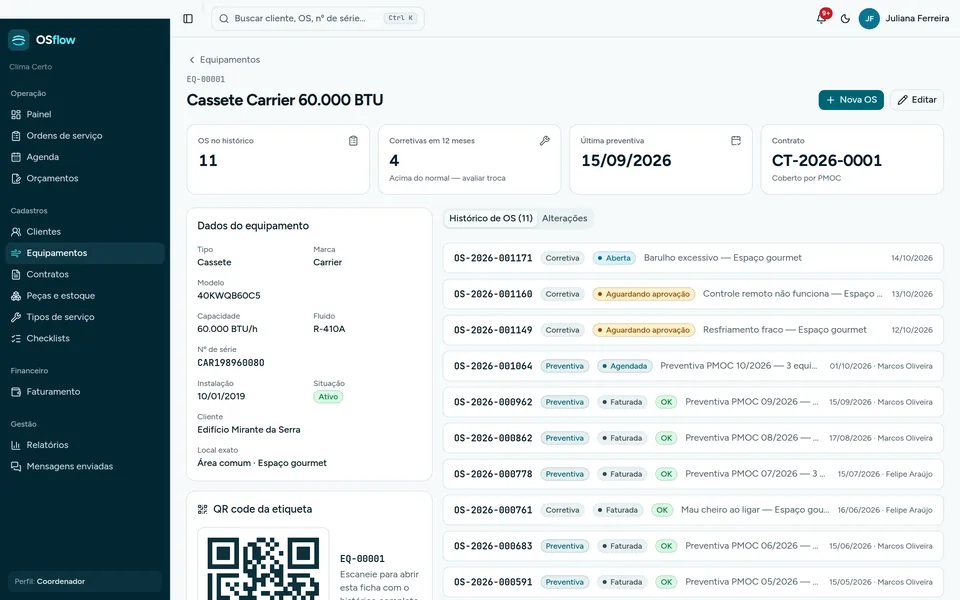The width and height of the screenshot is (960, 600).
Task: Select Equipamentos in sidebar
Action: [85, 253]
